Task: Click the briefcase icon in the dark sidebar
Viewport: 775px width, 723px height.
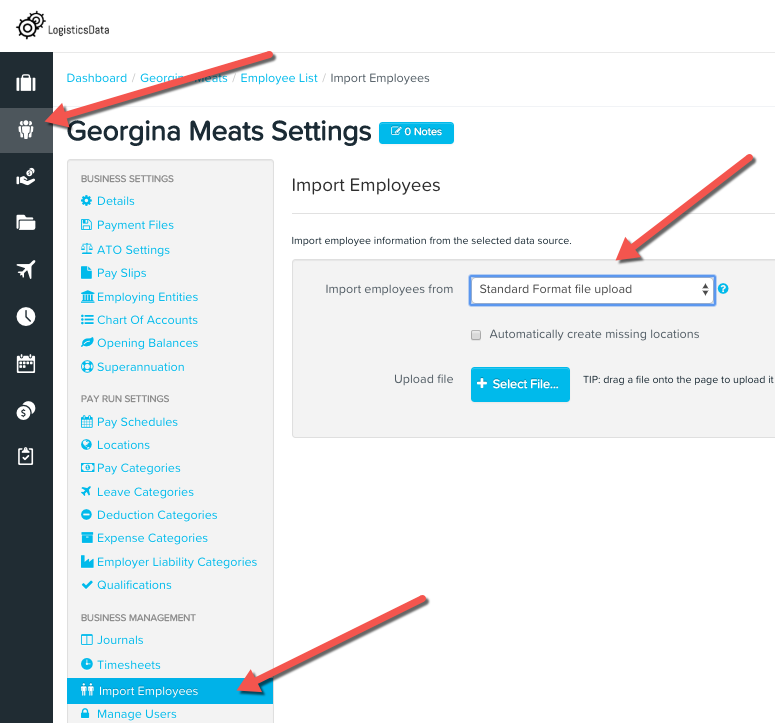Action: (x=26, y=83)
